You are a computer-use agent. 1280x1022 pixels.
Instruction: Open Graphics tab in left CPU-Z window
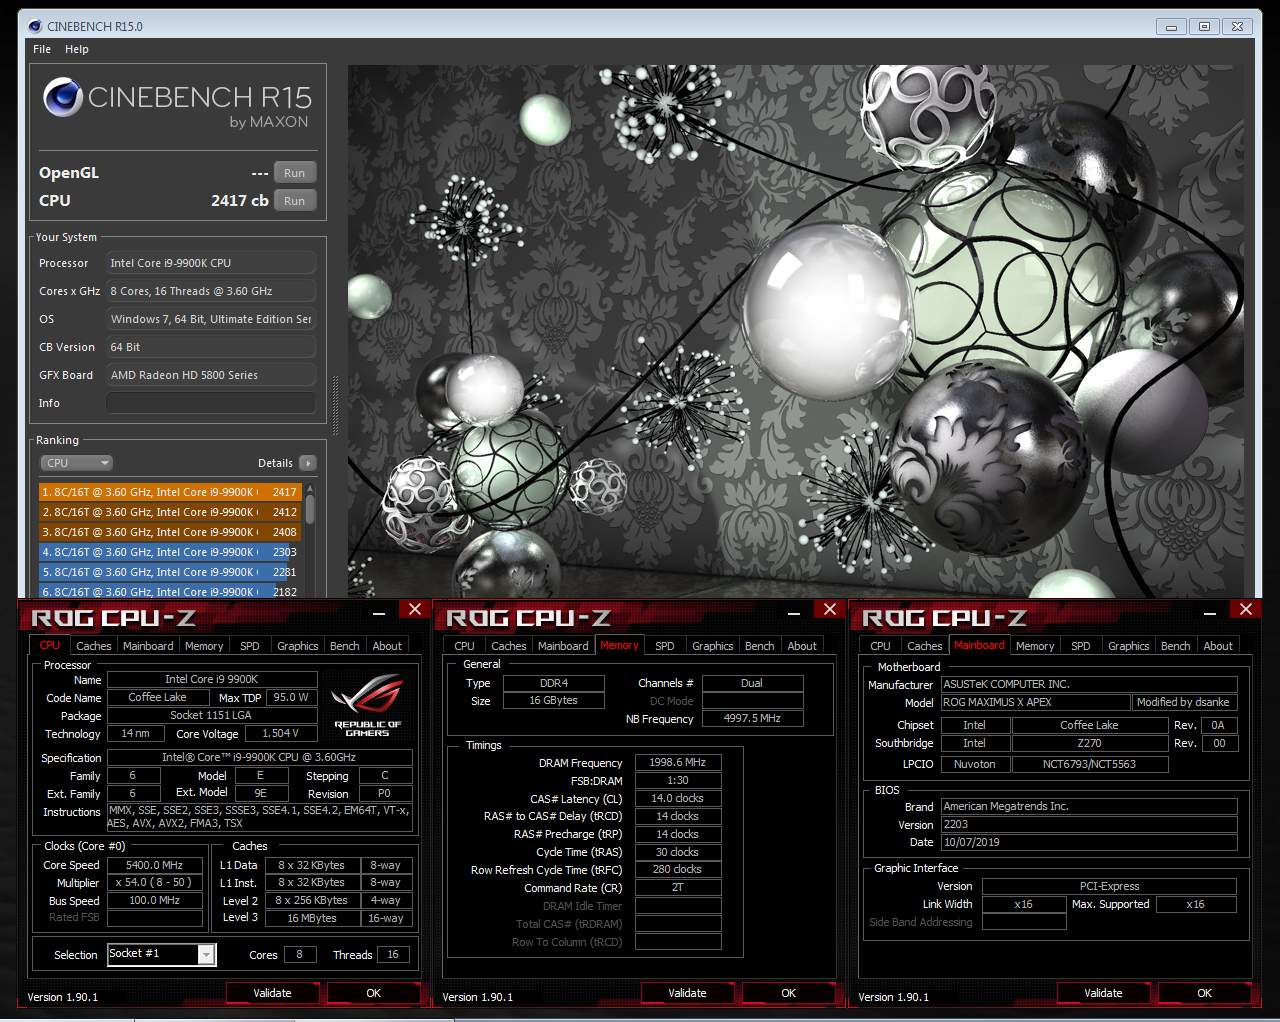[x=298, y=646]
